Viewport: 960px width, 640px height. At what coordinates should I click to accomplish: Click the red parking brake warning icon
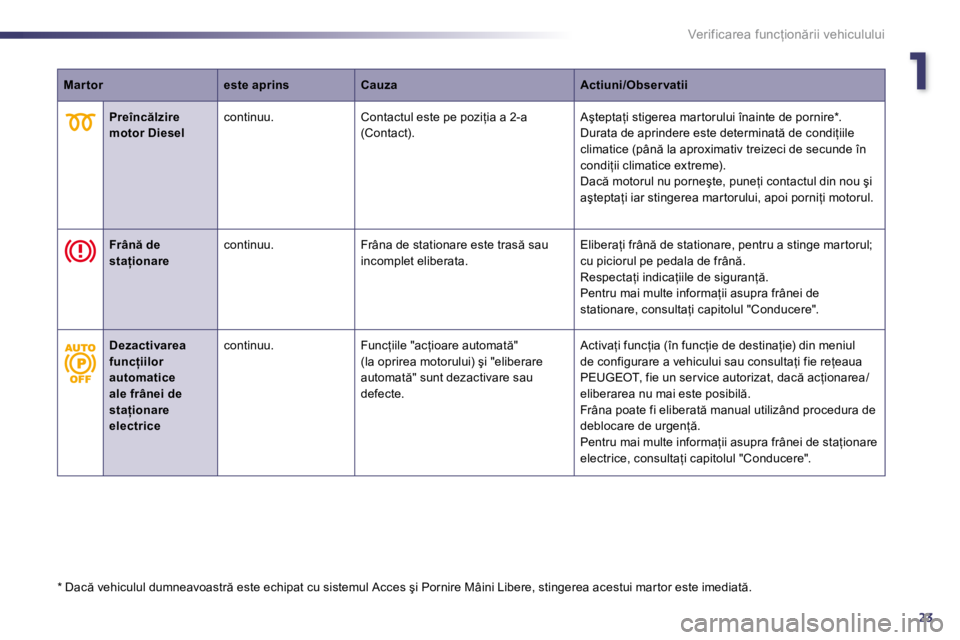click(x=80, y=251)
